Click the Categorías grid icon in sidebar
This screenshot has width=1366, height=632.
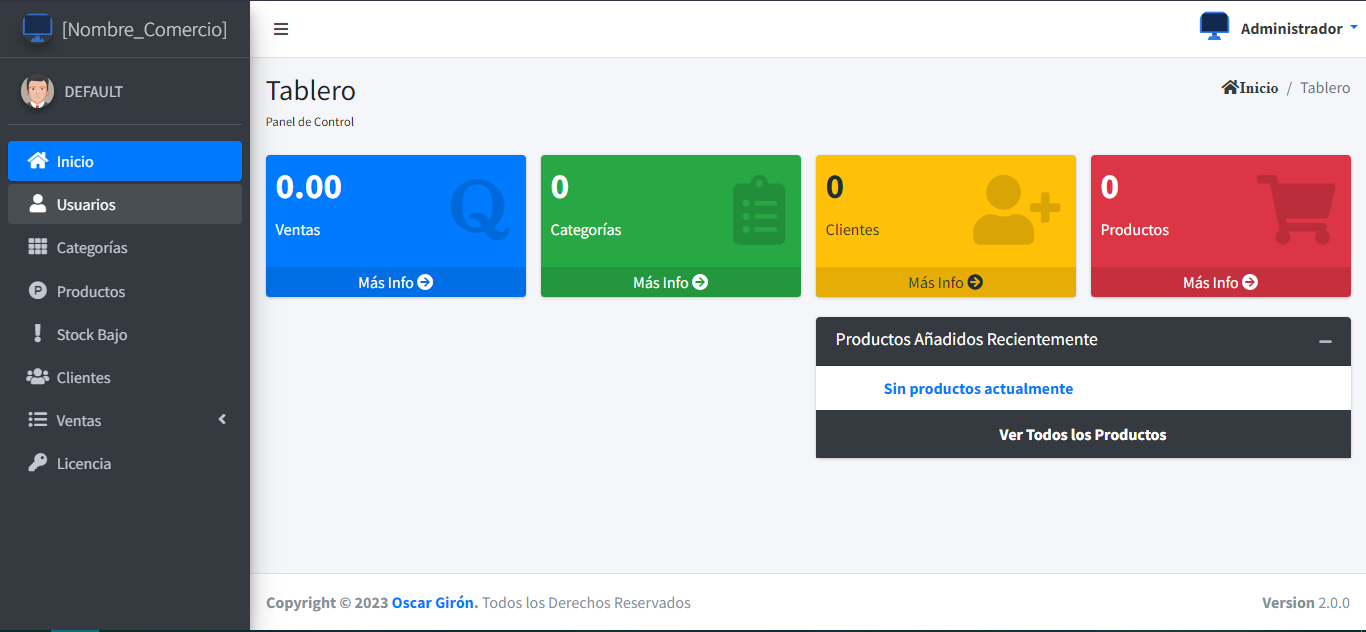(x=37, y=247)
